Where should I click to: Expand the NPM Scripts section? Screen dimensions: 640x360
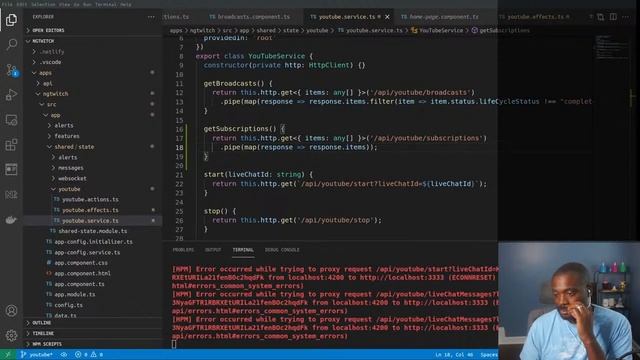pos(93,344)
